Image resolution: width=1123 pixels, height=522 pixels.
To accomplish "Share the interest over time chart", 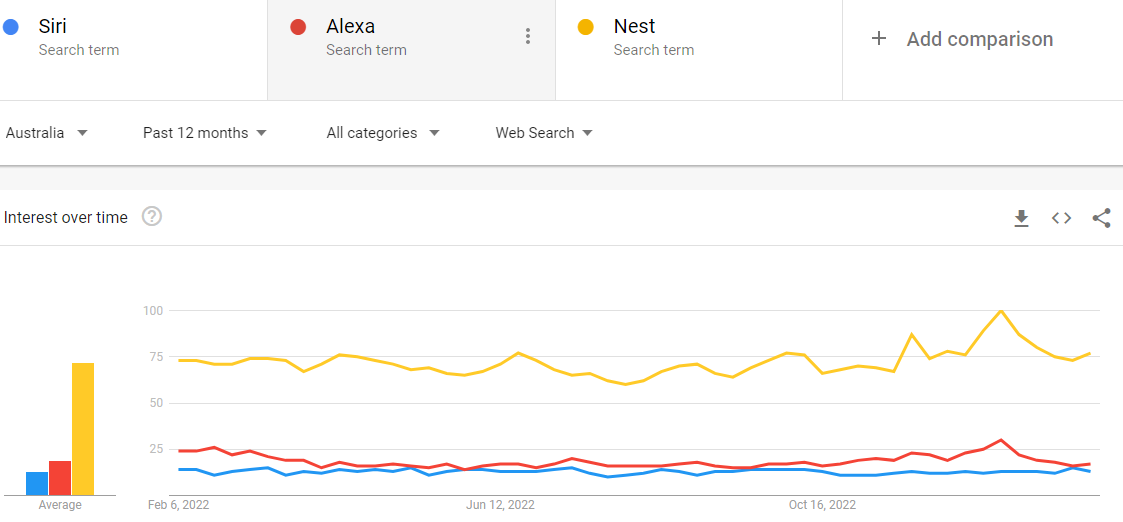I will coord(1101,218).
